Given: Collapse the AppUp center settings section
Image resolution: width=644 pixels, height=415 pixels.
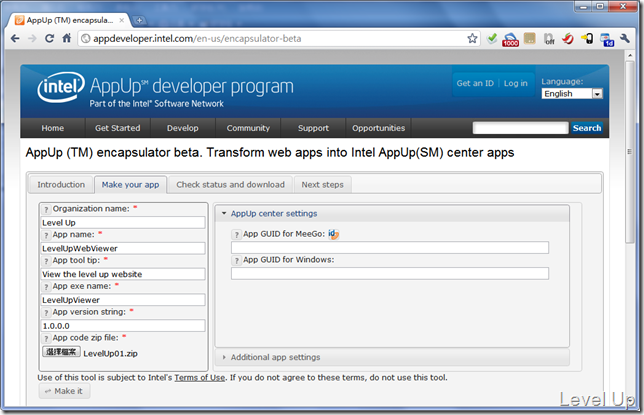Looking at the screenshot, I should (x=392, y=214).
